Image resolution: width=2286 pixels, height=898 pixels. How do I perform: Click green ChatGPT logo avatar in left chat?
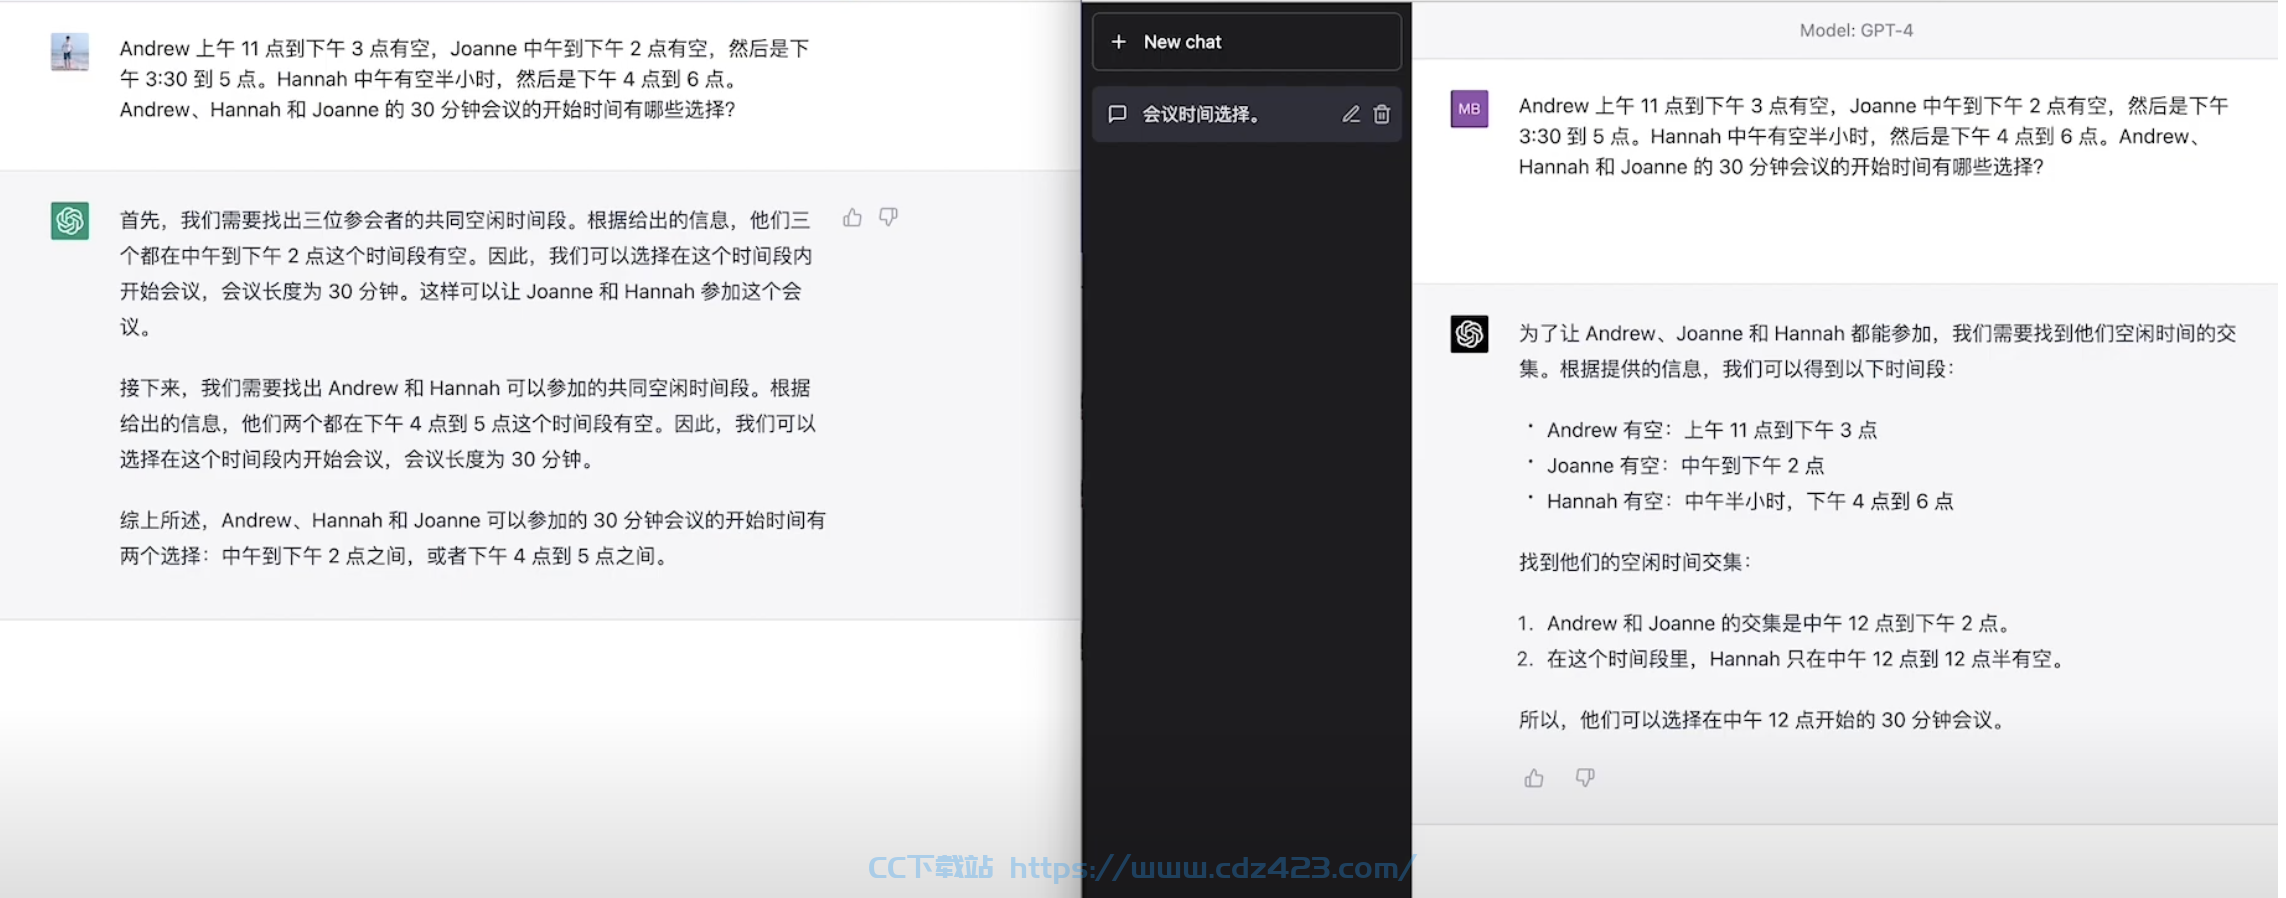pyautogui.click(x=70, y=221)
